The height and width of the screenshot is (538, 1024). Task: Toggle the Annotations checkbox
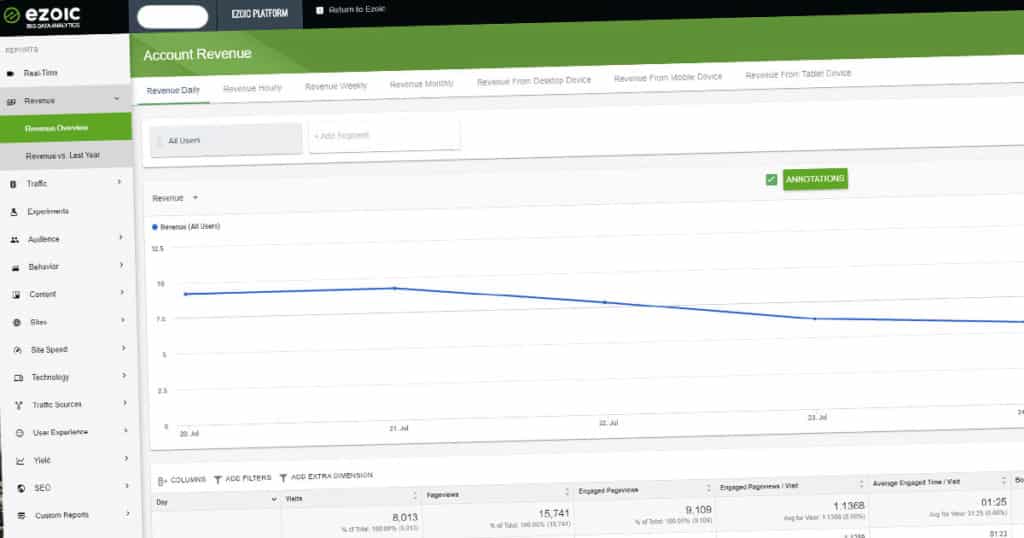[771, 180]
